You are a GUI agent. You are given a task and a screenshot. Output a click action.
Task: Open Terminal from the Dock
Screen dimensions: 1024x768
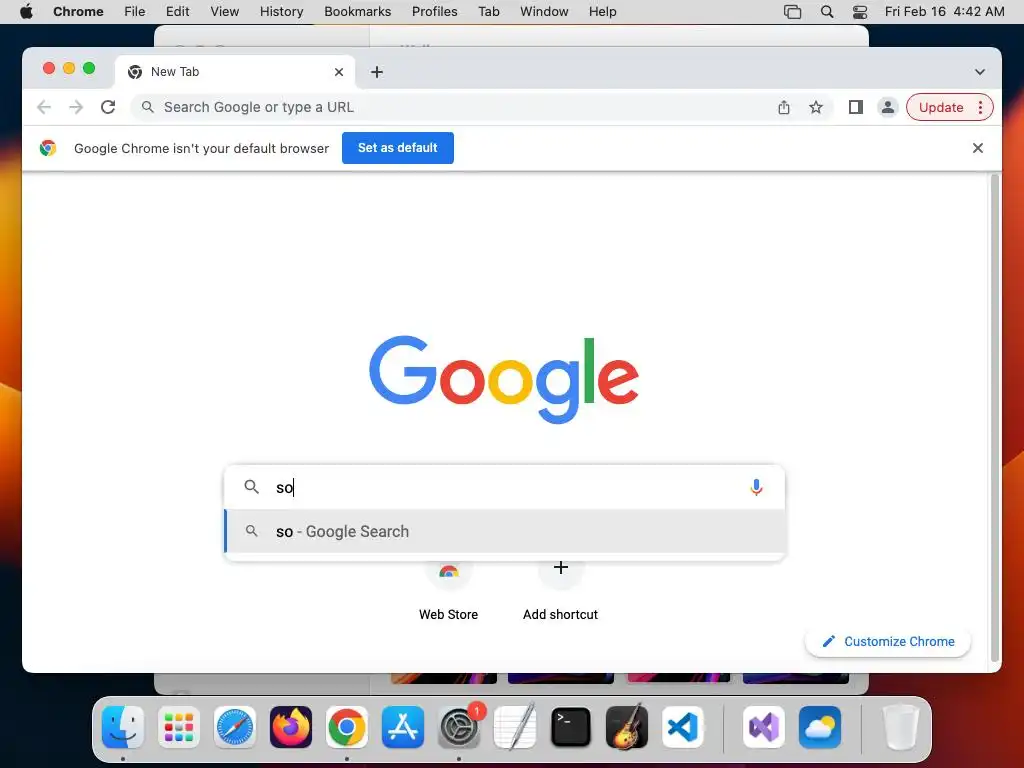[x=571, y=727]
